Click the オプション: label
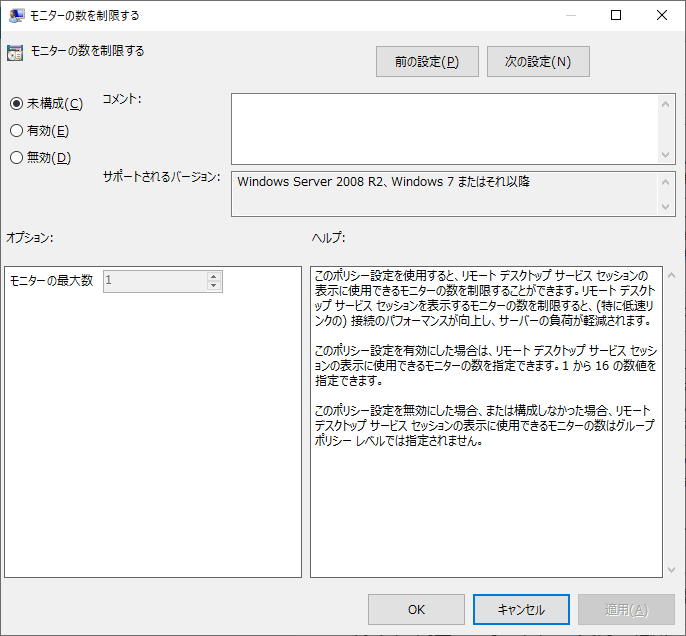The width and height of the screenshot is (686, 636). coord(30,238)
